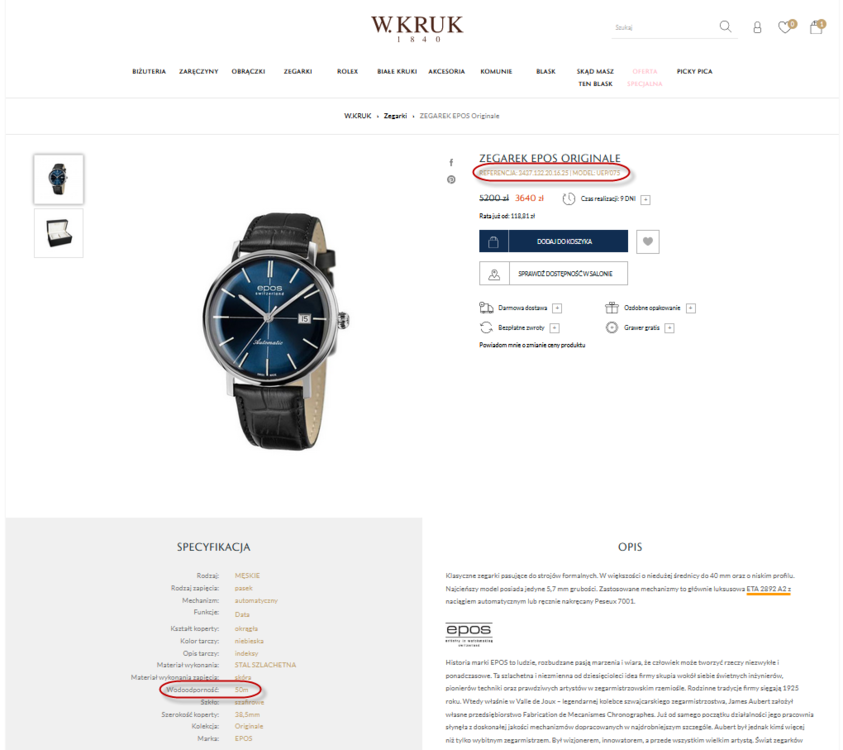The width and height of the screenshot is (843, 750).
Task: Click the W.KRUK 1840 logo
Action: click(417, 28)
